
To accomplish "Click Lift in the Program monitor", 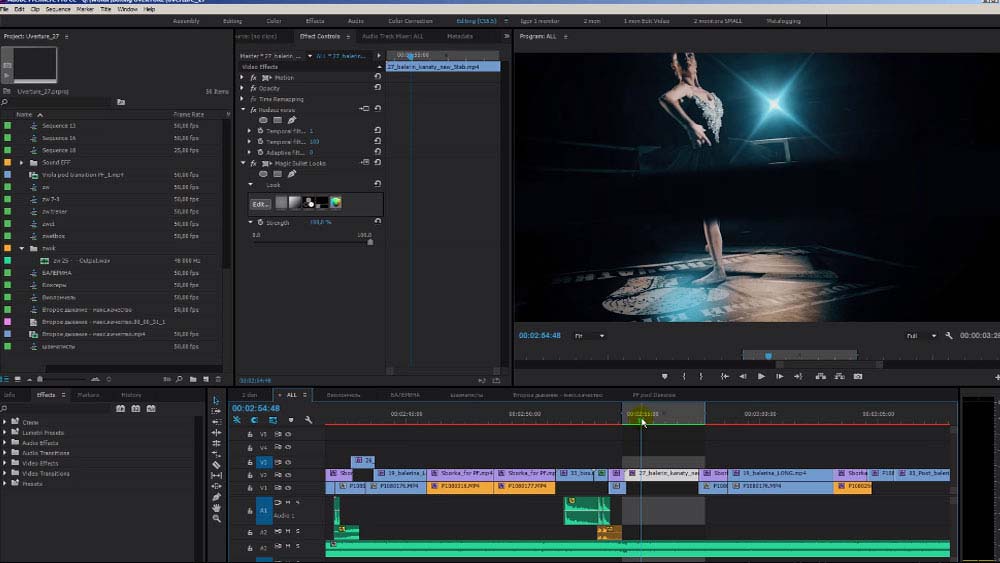I will pyautogui.click(x=821, y=376).
